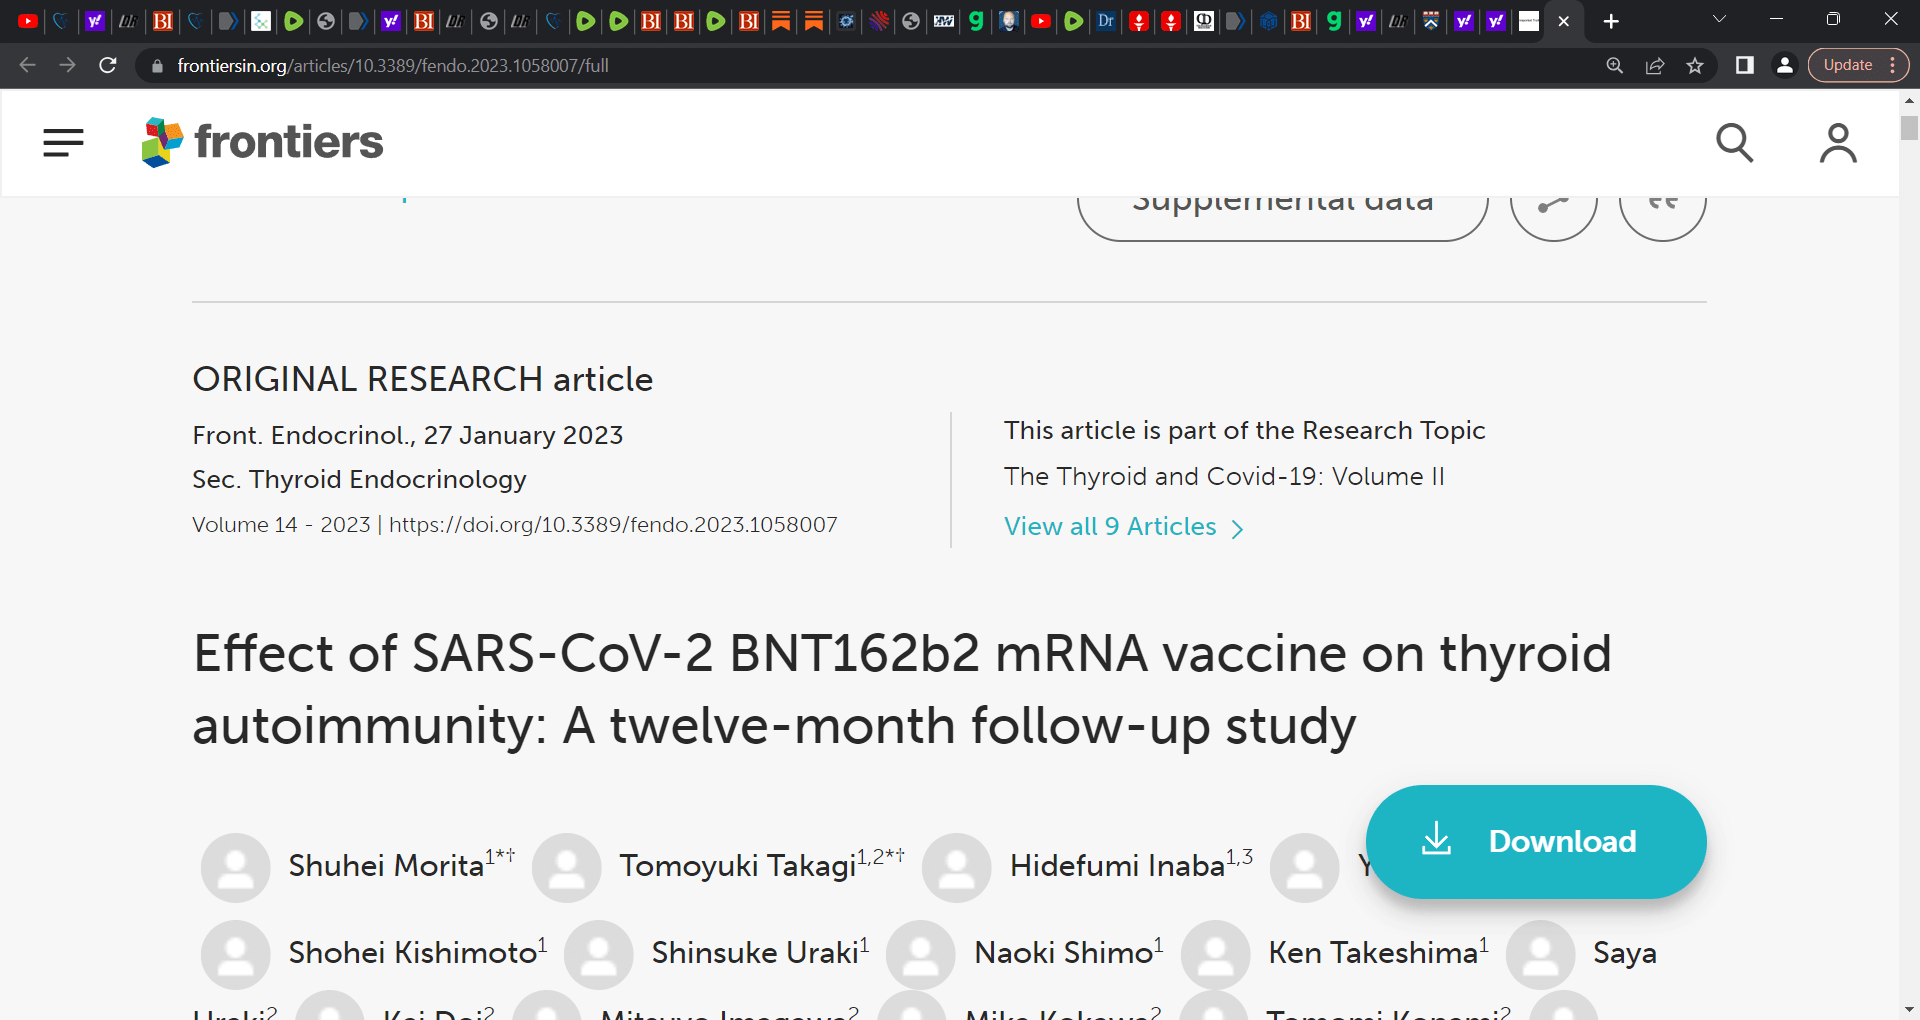Image resolution: width=1920 pixels, height=1020 pixels.
Task: Open author Ken Takeshima's profile
Action: [1373, 953]
